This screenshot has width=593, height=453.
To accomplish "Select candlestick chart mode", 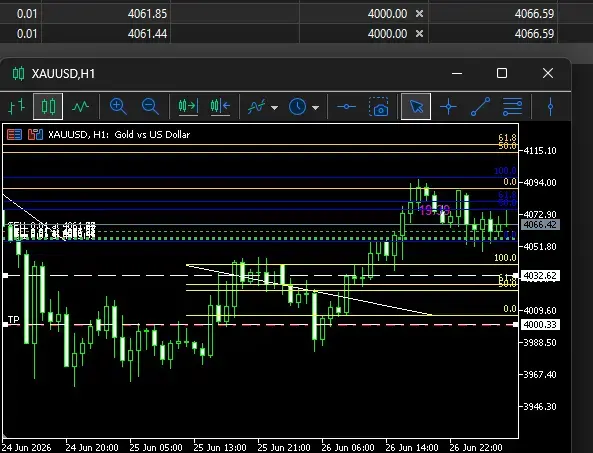I will pyautogui.click(x=48, y=107).
